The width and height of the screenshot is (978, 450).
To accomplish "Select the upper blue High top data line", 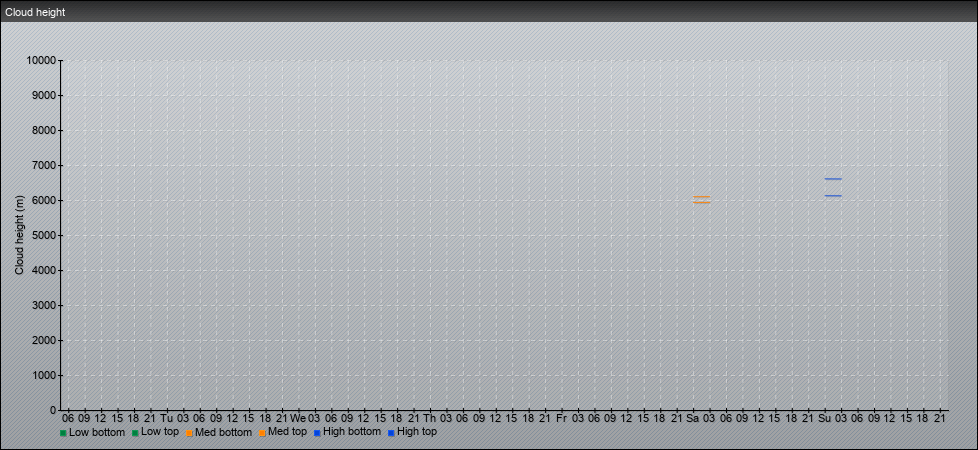I will 833,179.
